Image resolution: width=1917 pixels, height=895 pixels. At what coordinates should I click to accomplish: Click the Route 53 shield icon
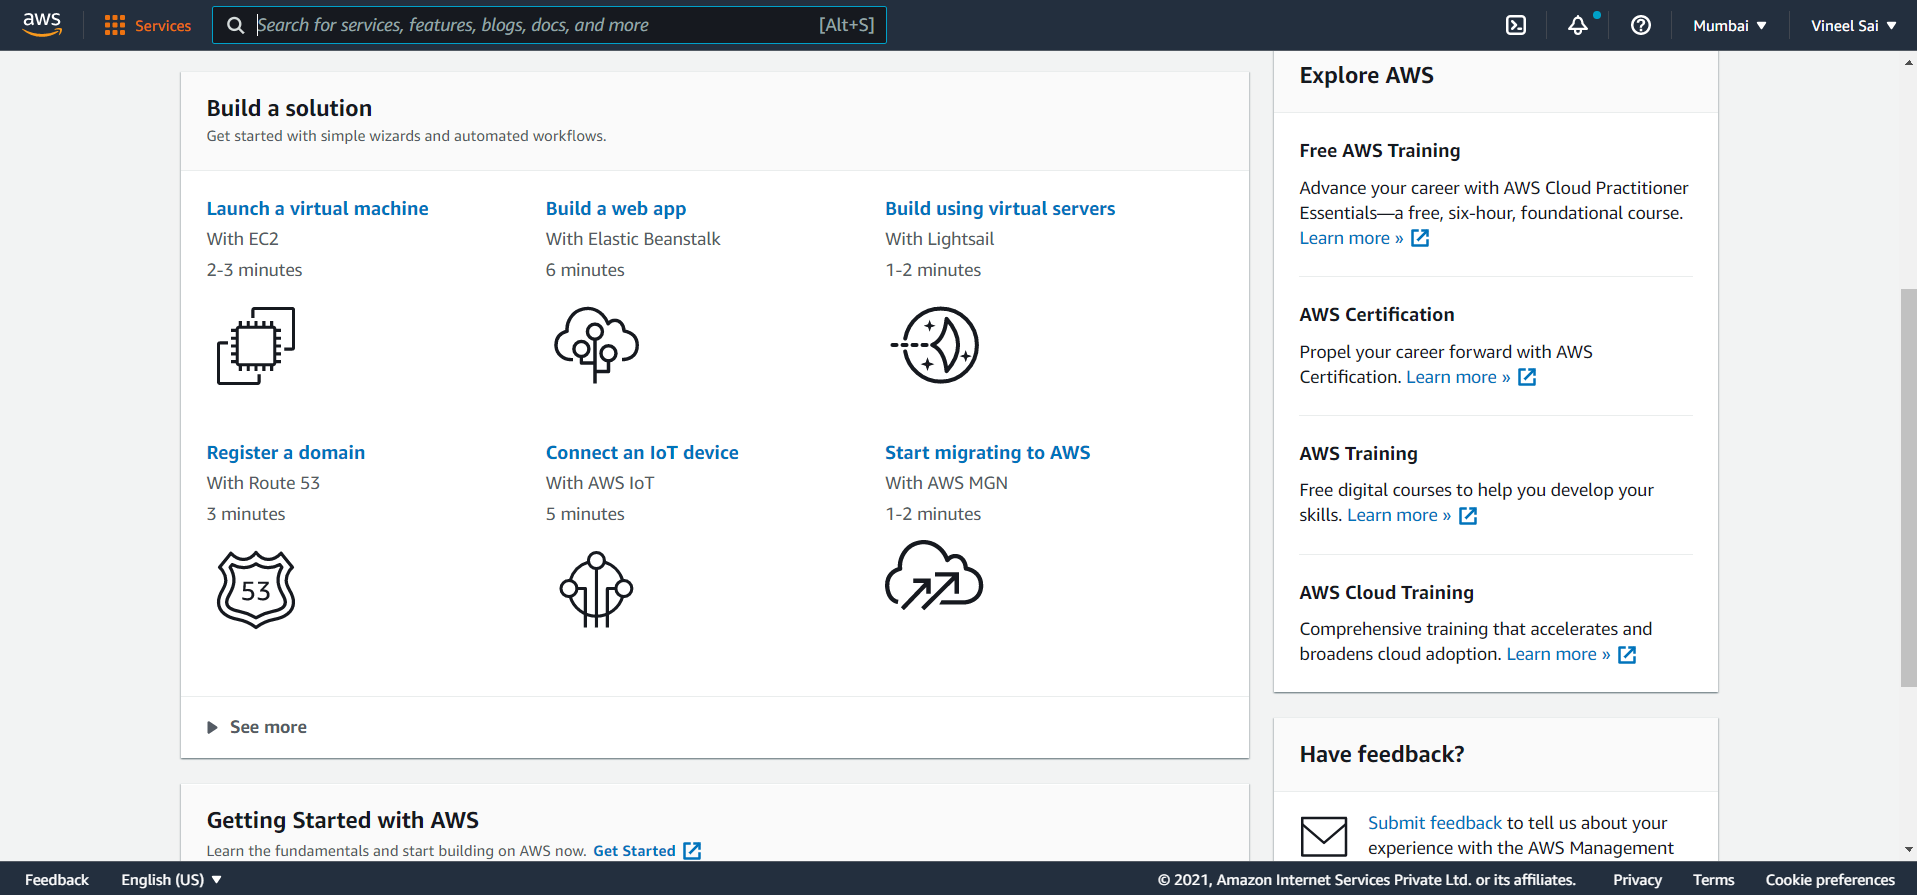[x=256, y=589]
